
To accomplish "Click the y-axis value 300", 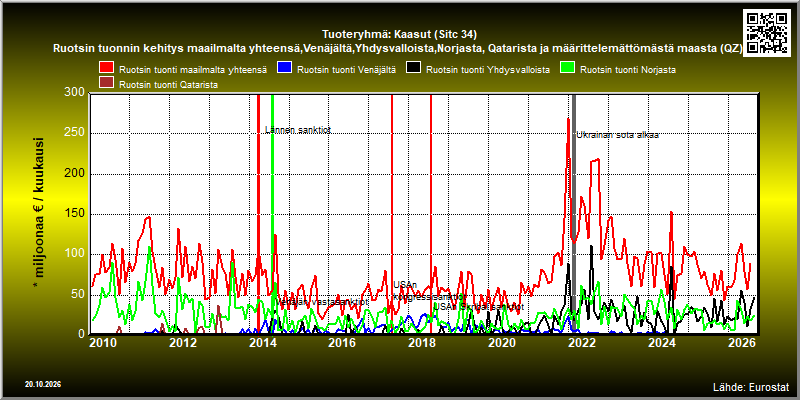I will pyautogui.click(x=76, y=92).
